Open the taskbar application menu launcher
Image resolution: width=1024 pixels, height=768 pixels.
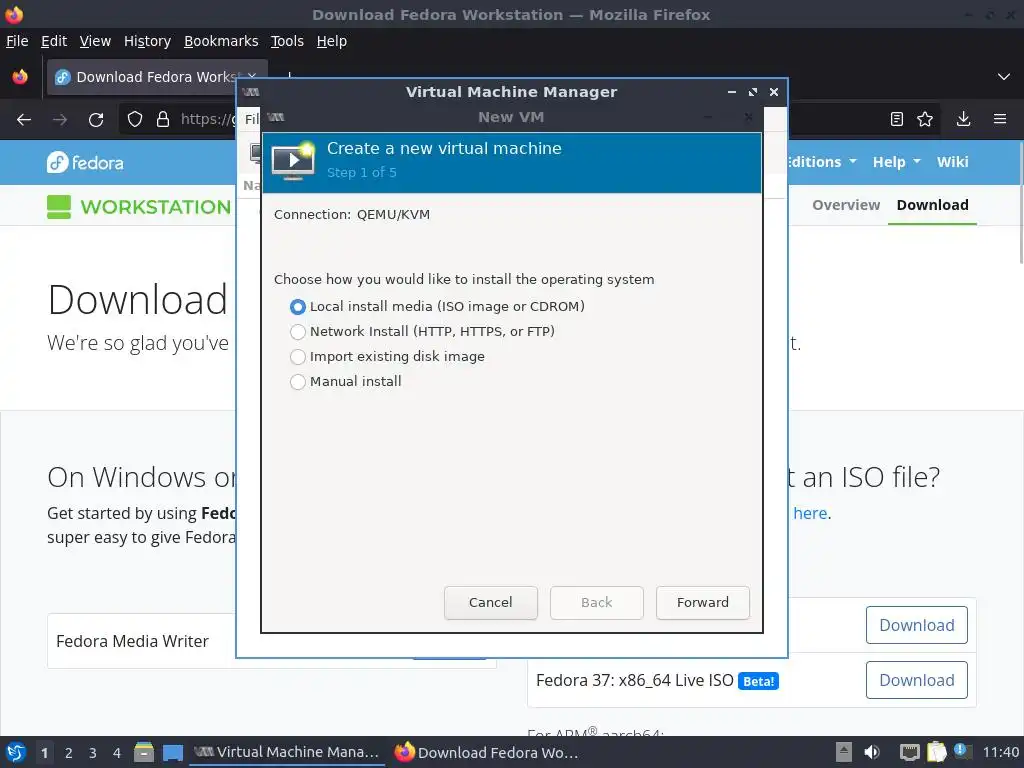click(x=16, y=752)
